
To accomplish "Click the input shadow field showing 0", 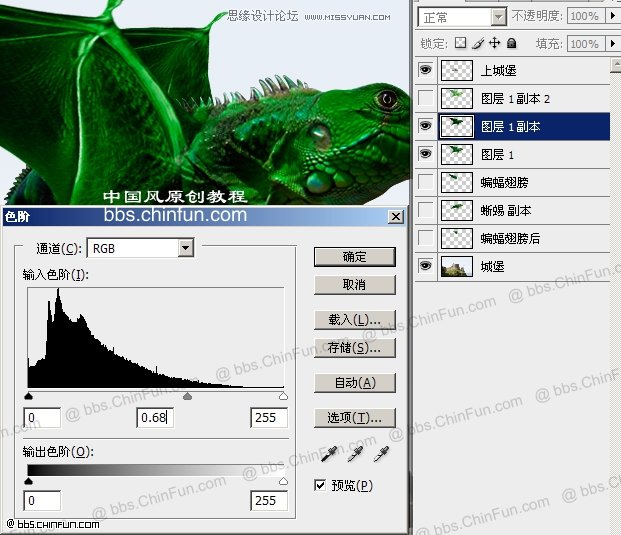I will tap(42, 417).
